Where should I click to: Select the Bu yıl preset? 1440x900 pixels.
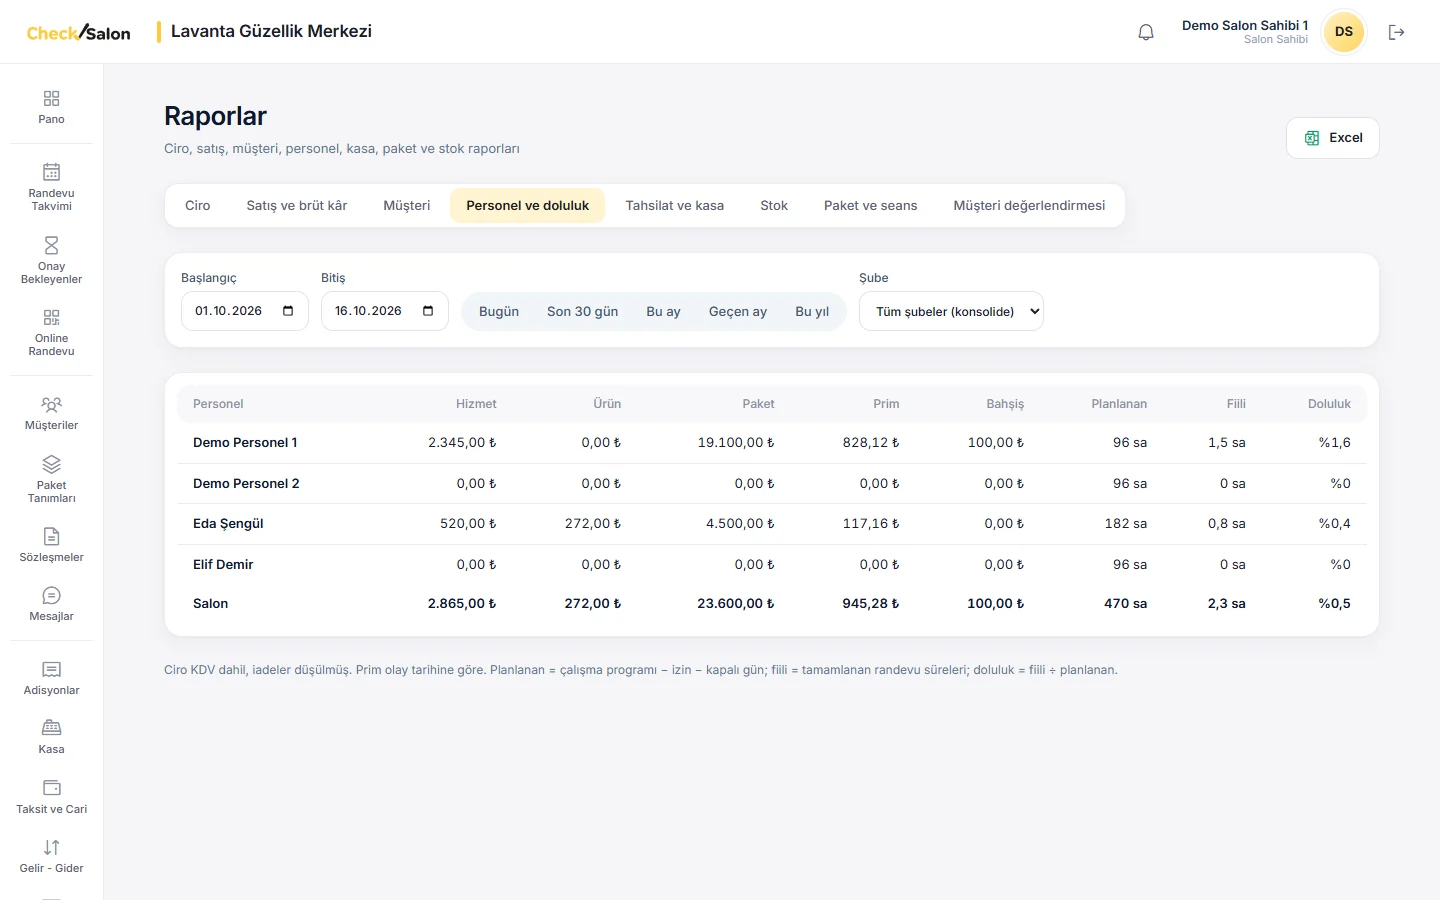pyautogui.click(x=812, y=311)
